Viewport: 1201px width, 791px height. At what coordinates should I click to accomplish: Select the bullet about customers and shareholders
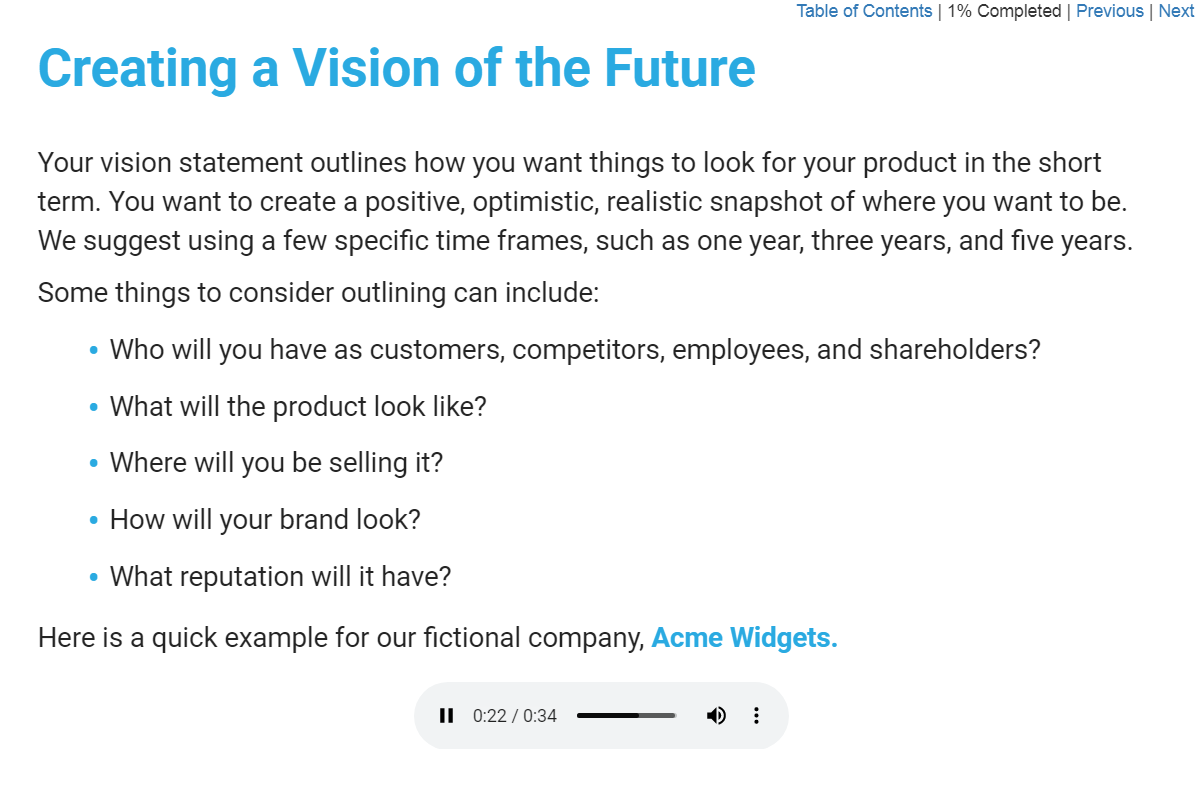click(x=575, y=350)
